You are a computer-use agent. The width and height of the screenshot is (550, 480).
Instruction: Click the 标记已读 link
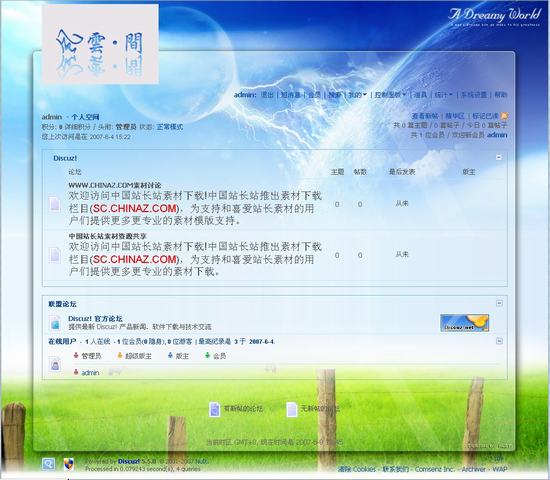pos(485,116)
